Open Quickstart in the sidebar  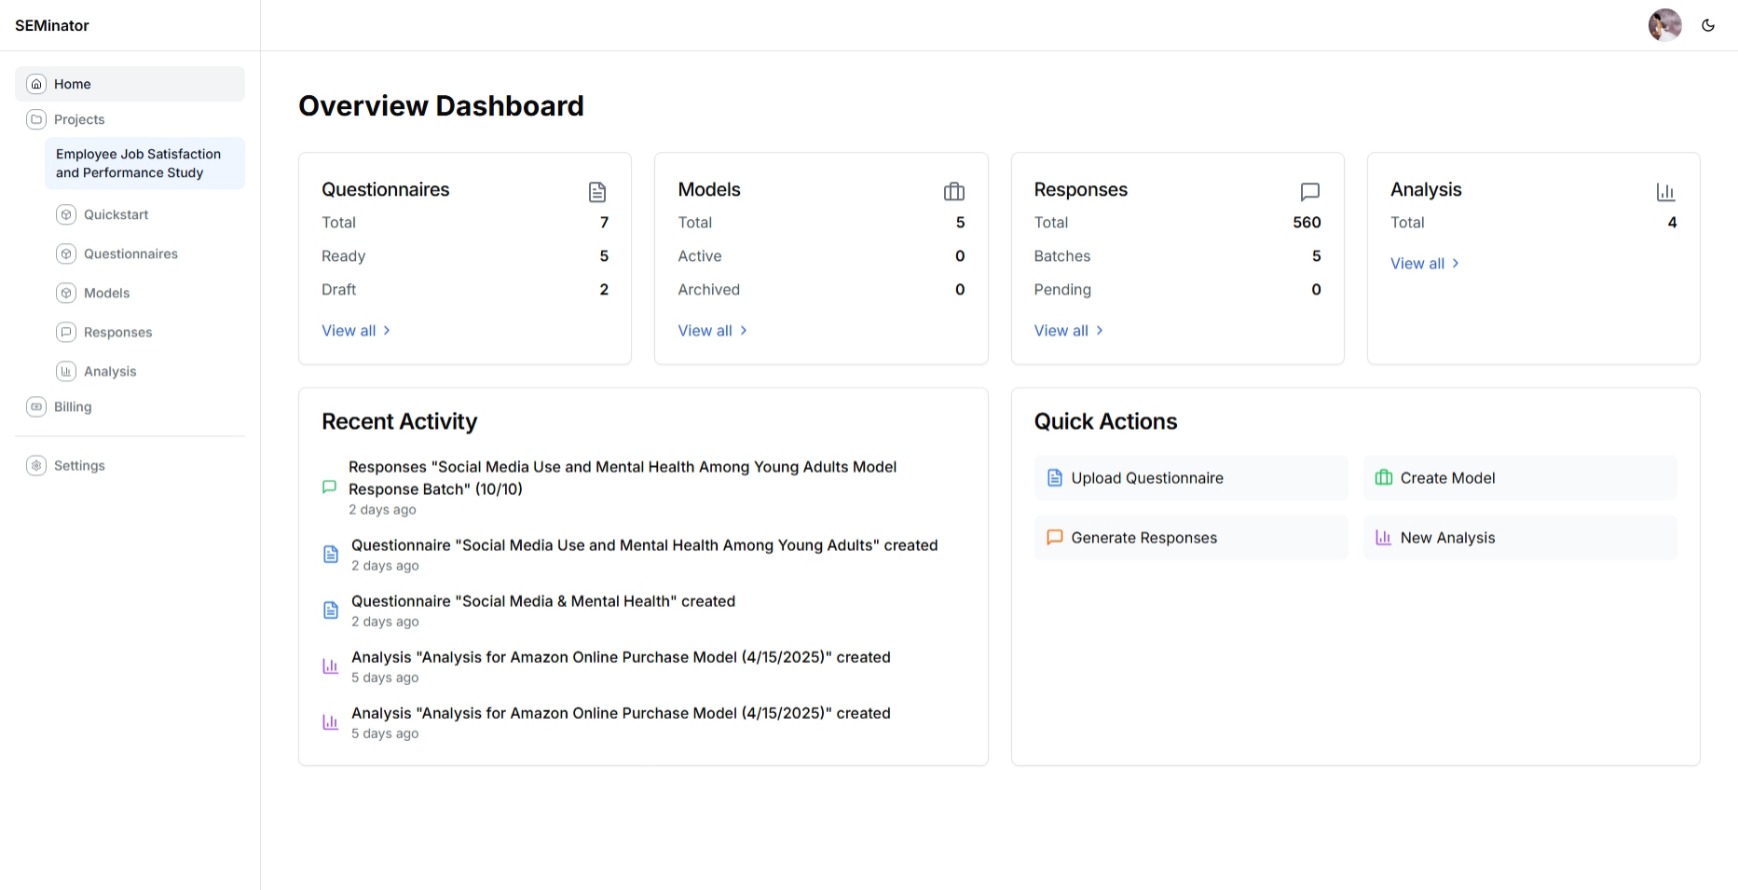(x=116, y=215)
